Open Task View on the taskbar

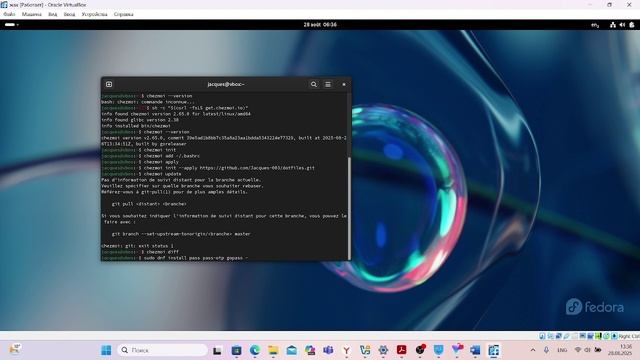217,350
